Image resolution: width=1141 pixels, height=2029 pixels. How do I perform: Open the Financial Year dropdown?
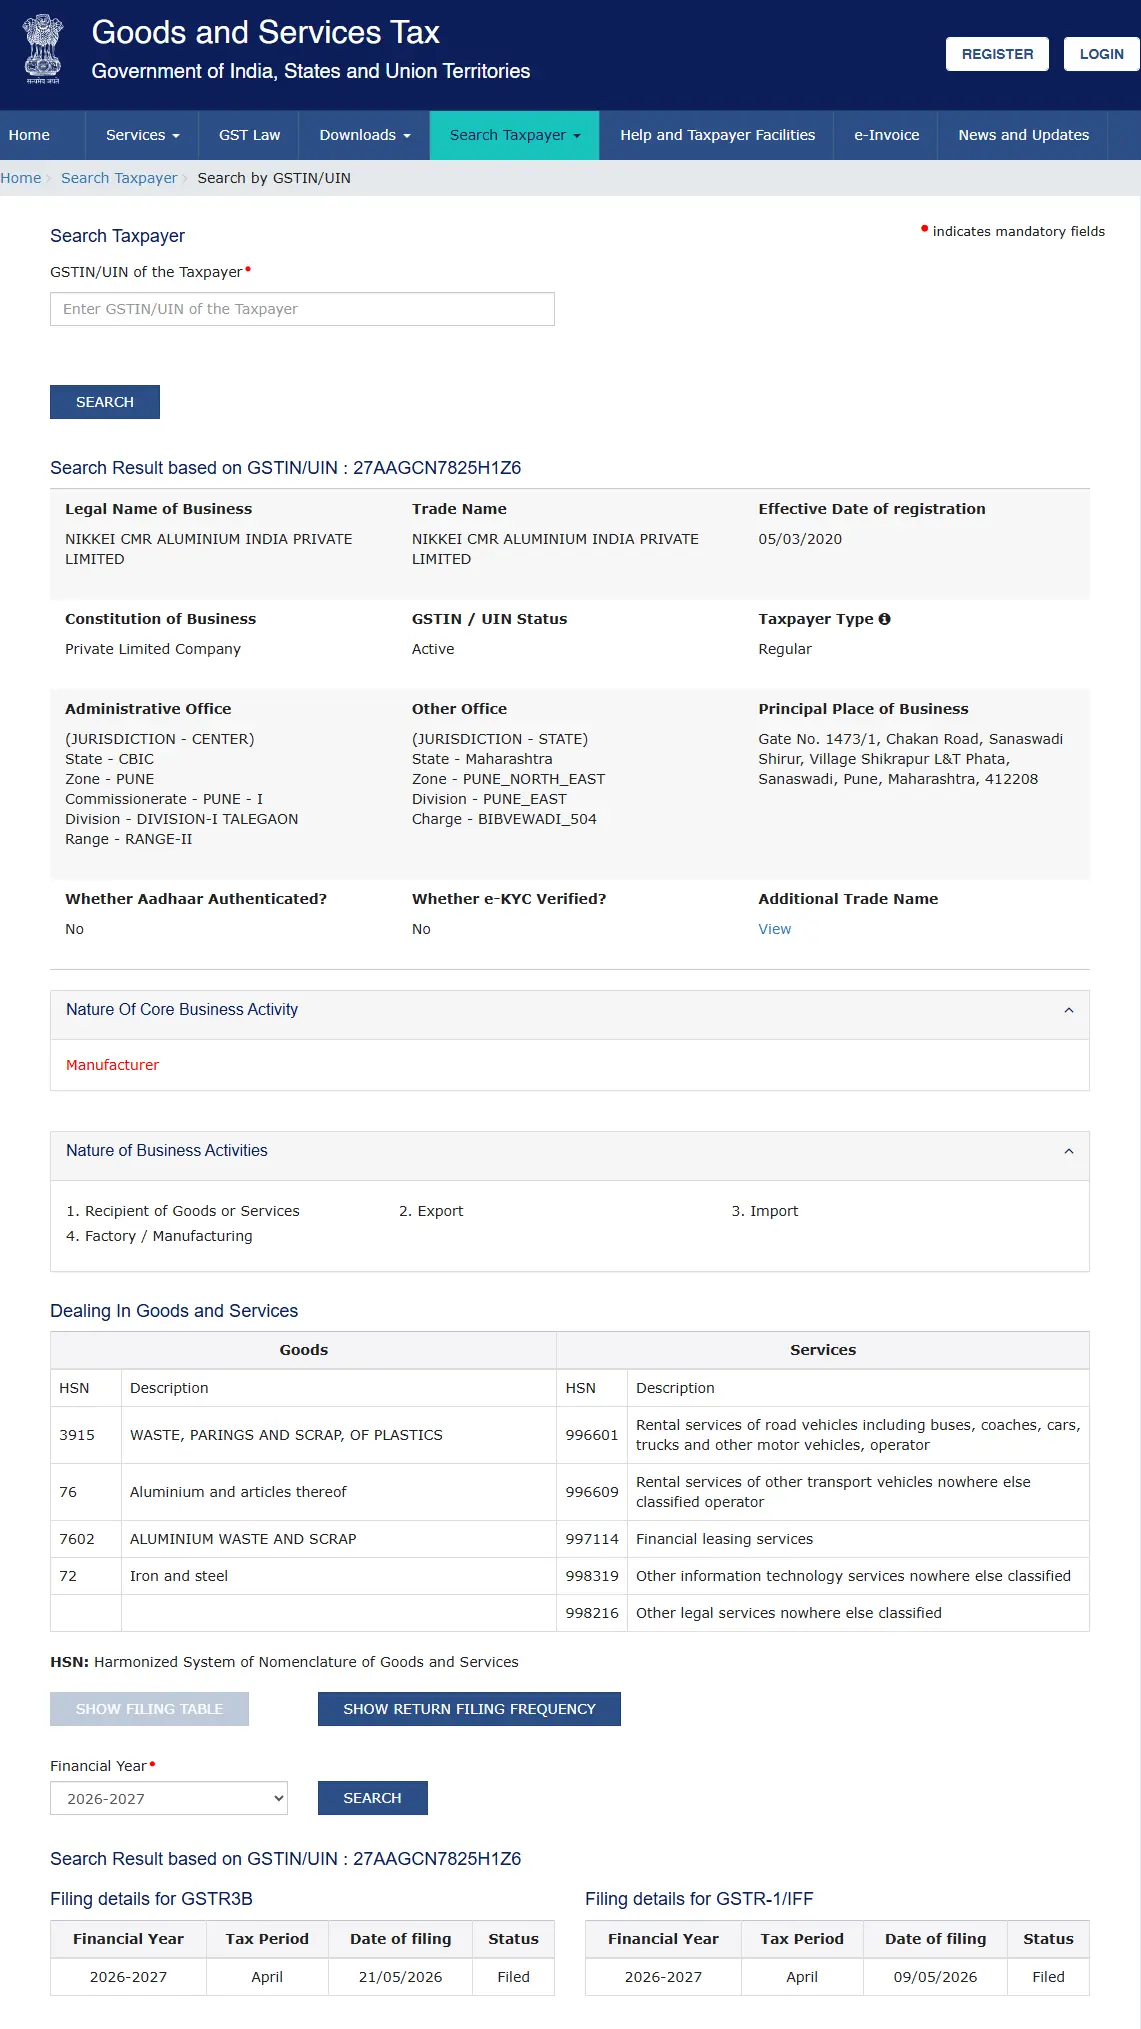point(169,1798)
